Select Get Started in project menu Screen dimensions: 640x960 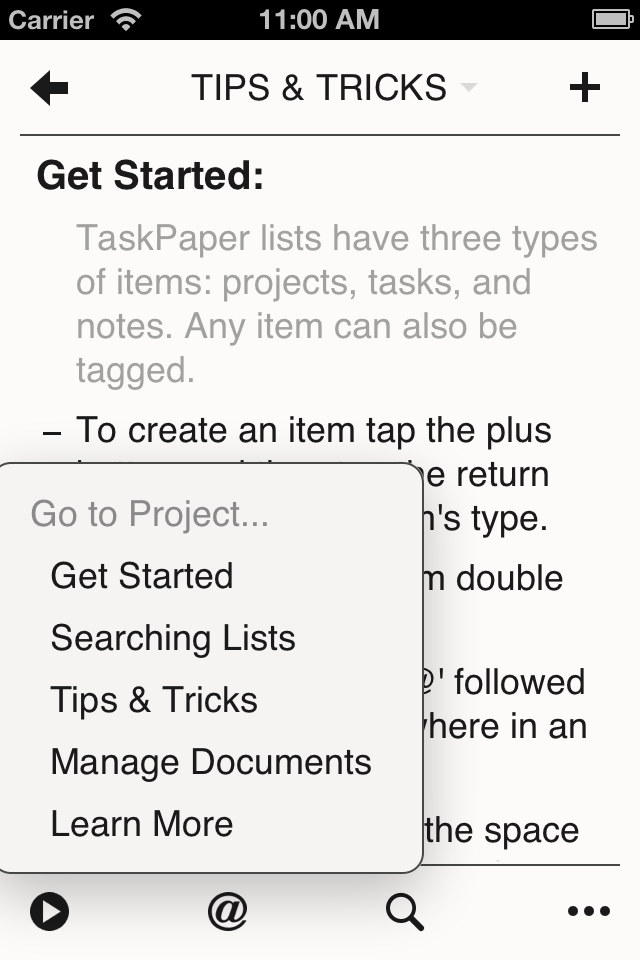click(142, 576)
